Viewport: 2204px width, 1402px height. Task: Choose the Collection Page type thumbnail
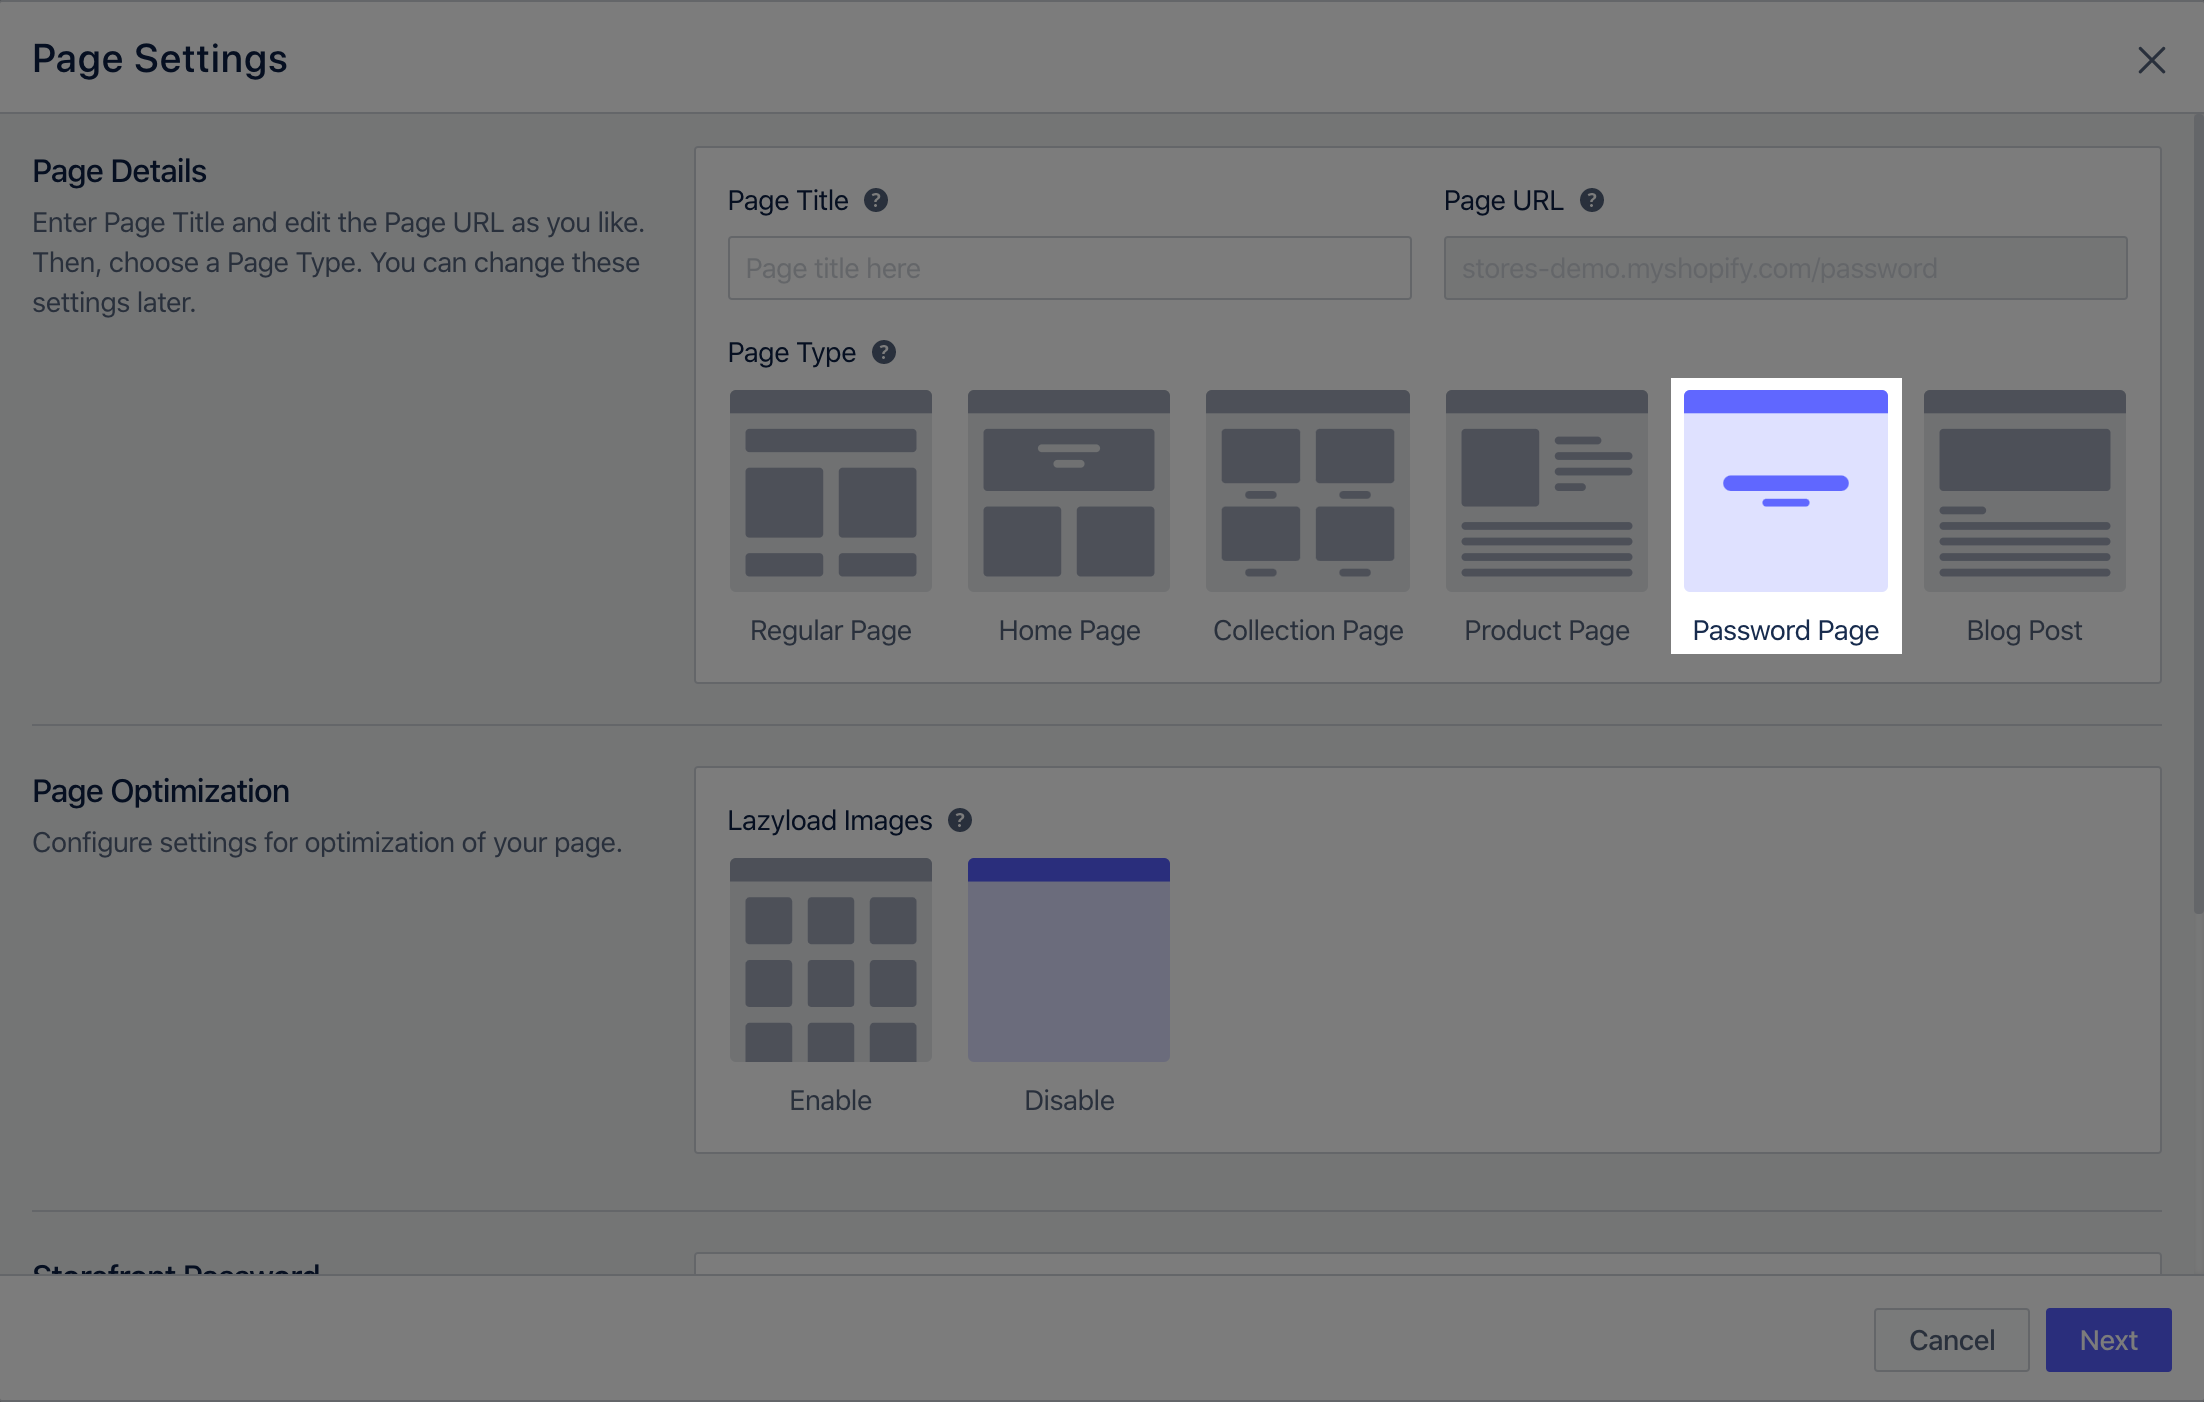click(x=1308, y=491)
